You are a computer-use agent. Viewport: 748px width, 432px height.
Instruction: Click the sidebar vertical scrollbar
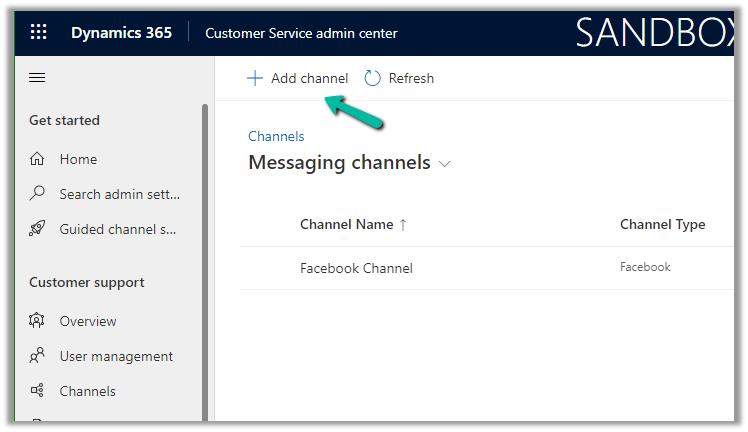(205, 250)
